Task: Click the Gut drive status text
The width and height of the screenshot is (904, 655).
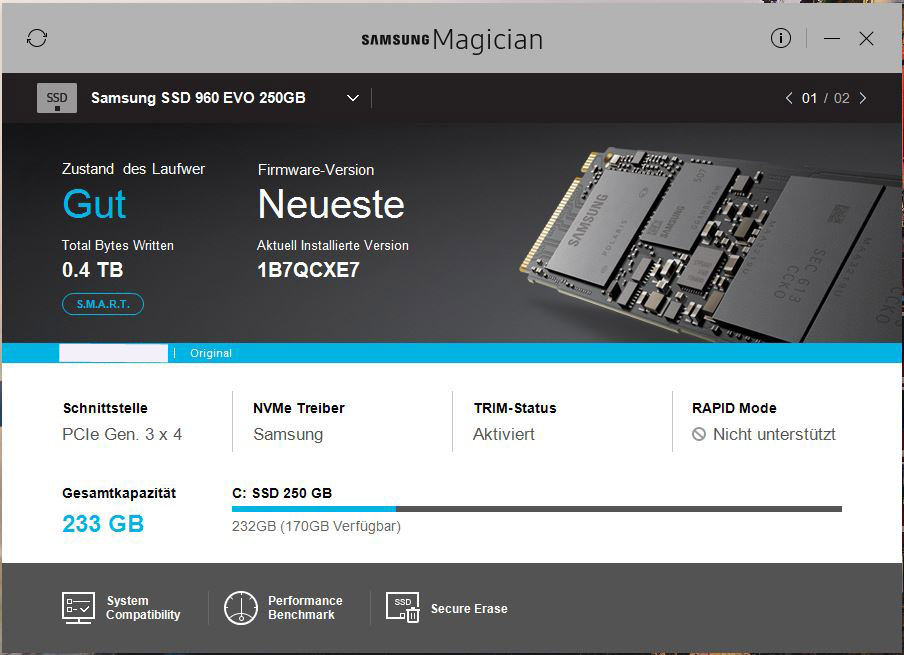Action: (94, 204)
